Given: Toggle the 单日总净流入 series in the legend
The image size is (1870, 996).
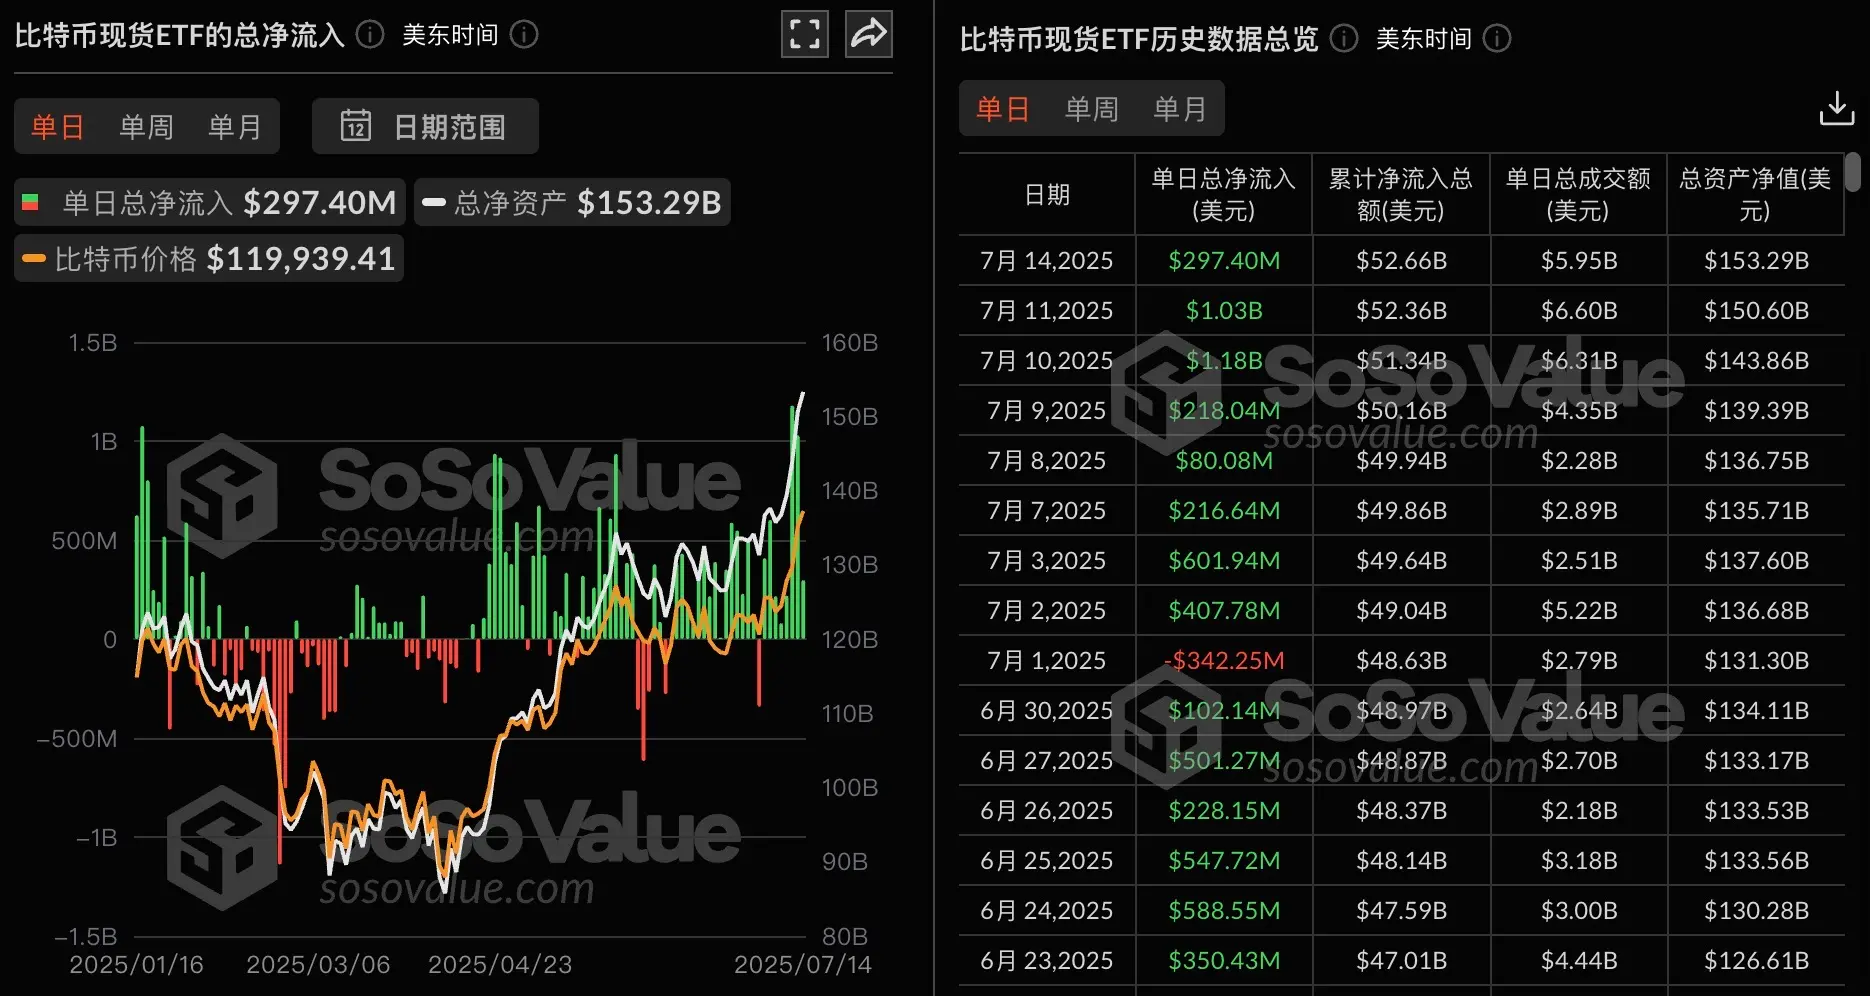Looking at the screenshot, I should pyautogui.click(x=207, y=201).
